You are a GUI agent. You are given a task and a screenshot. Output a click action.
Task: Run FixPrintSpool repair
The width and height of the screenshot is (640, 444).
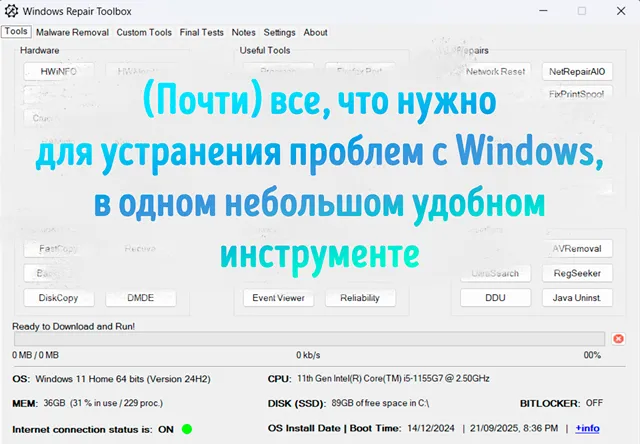click(x=577, y=94)
